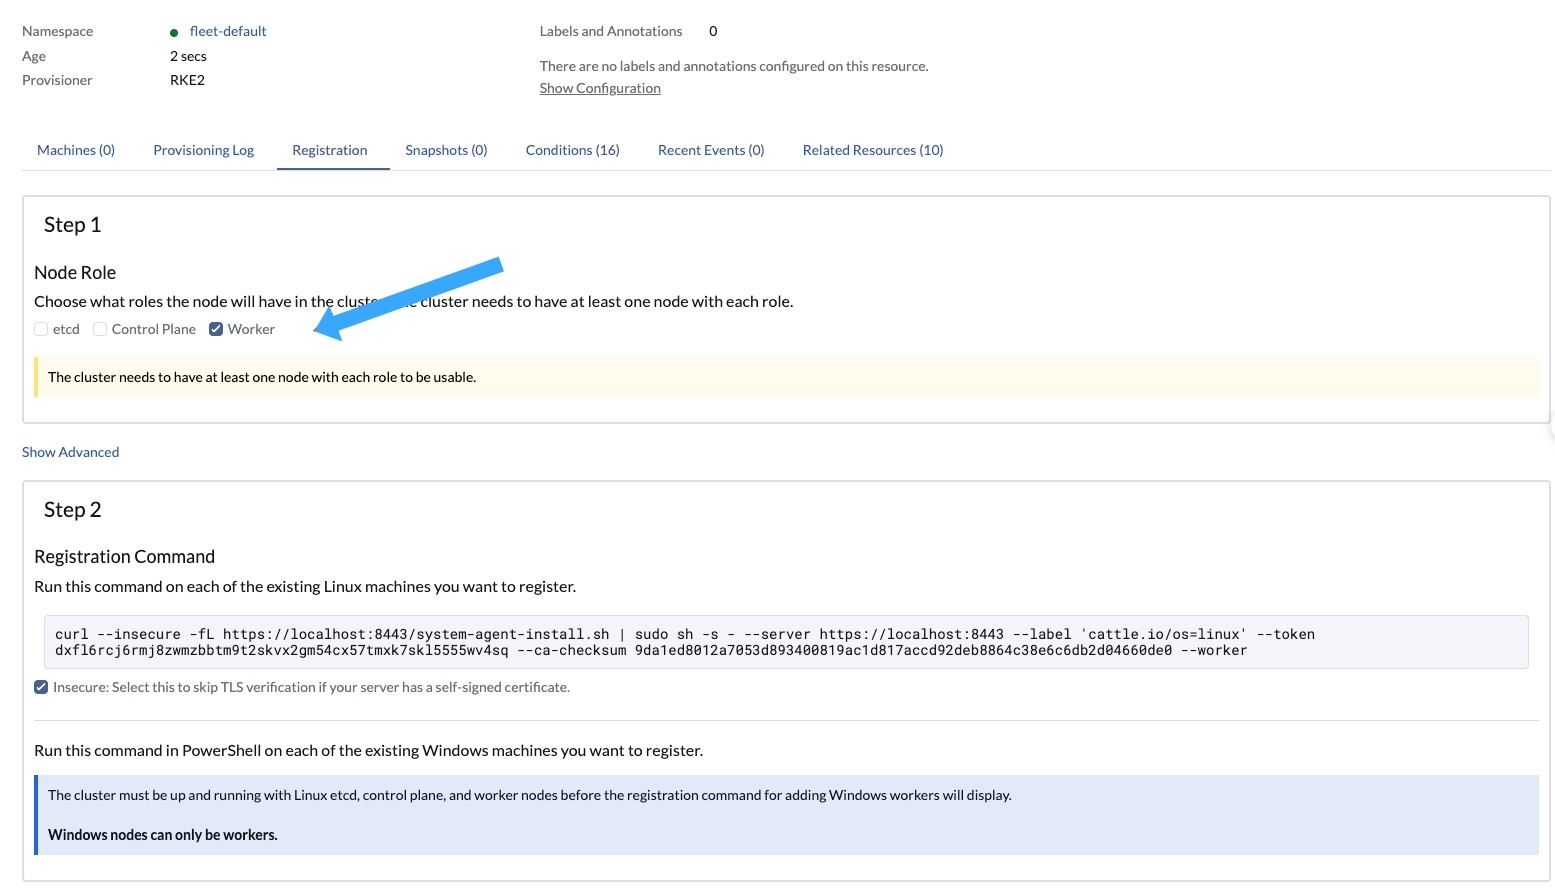Click Show Configuration
Viewport: 1555px width, 892px height.
click(x=599, y=88)
